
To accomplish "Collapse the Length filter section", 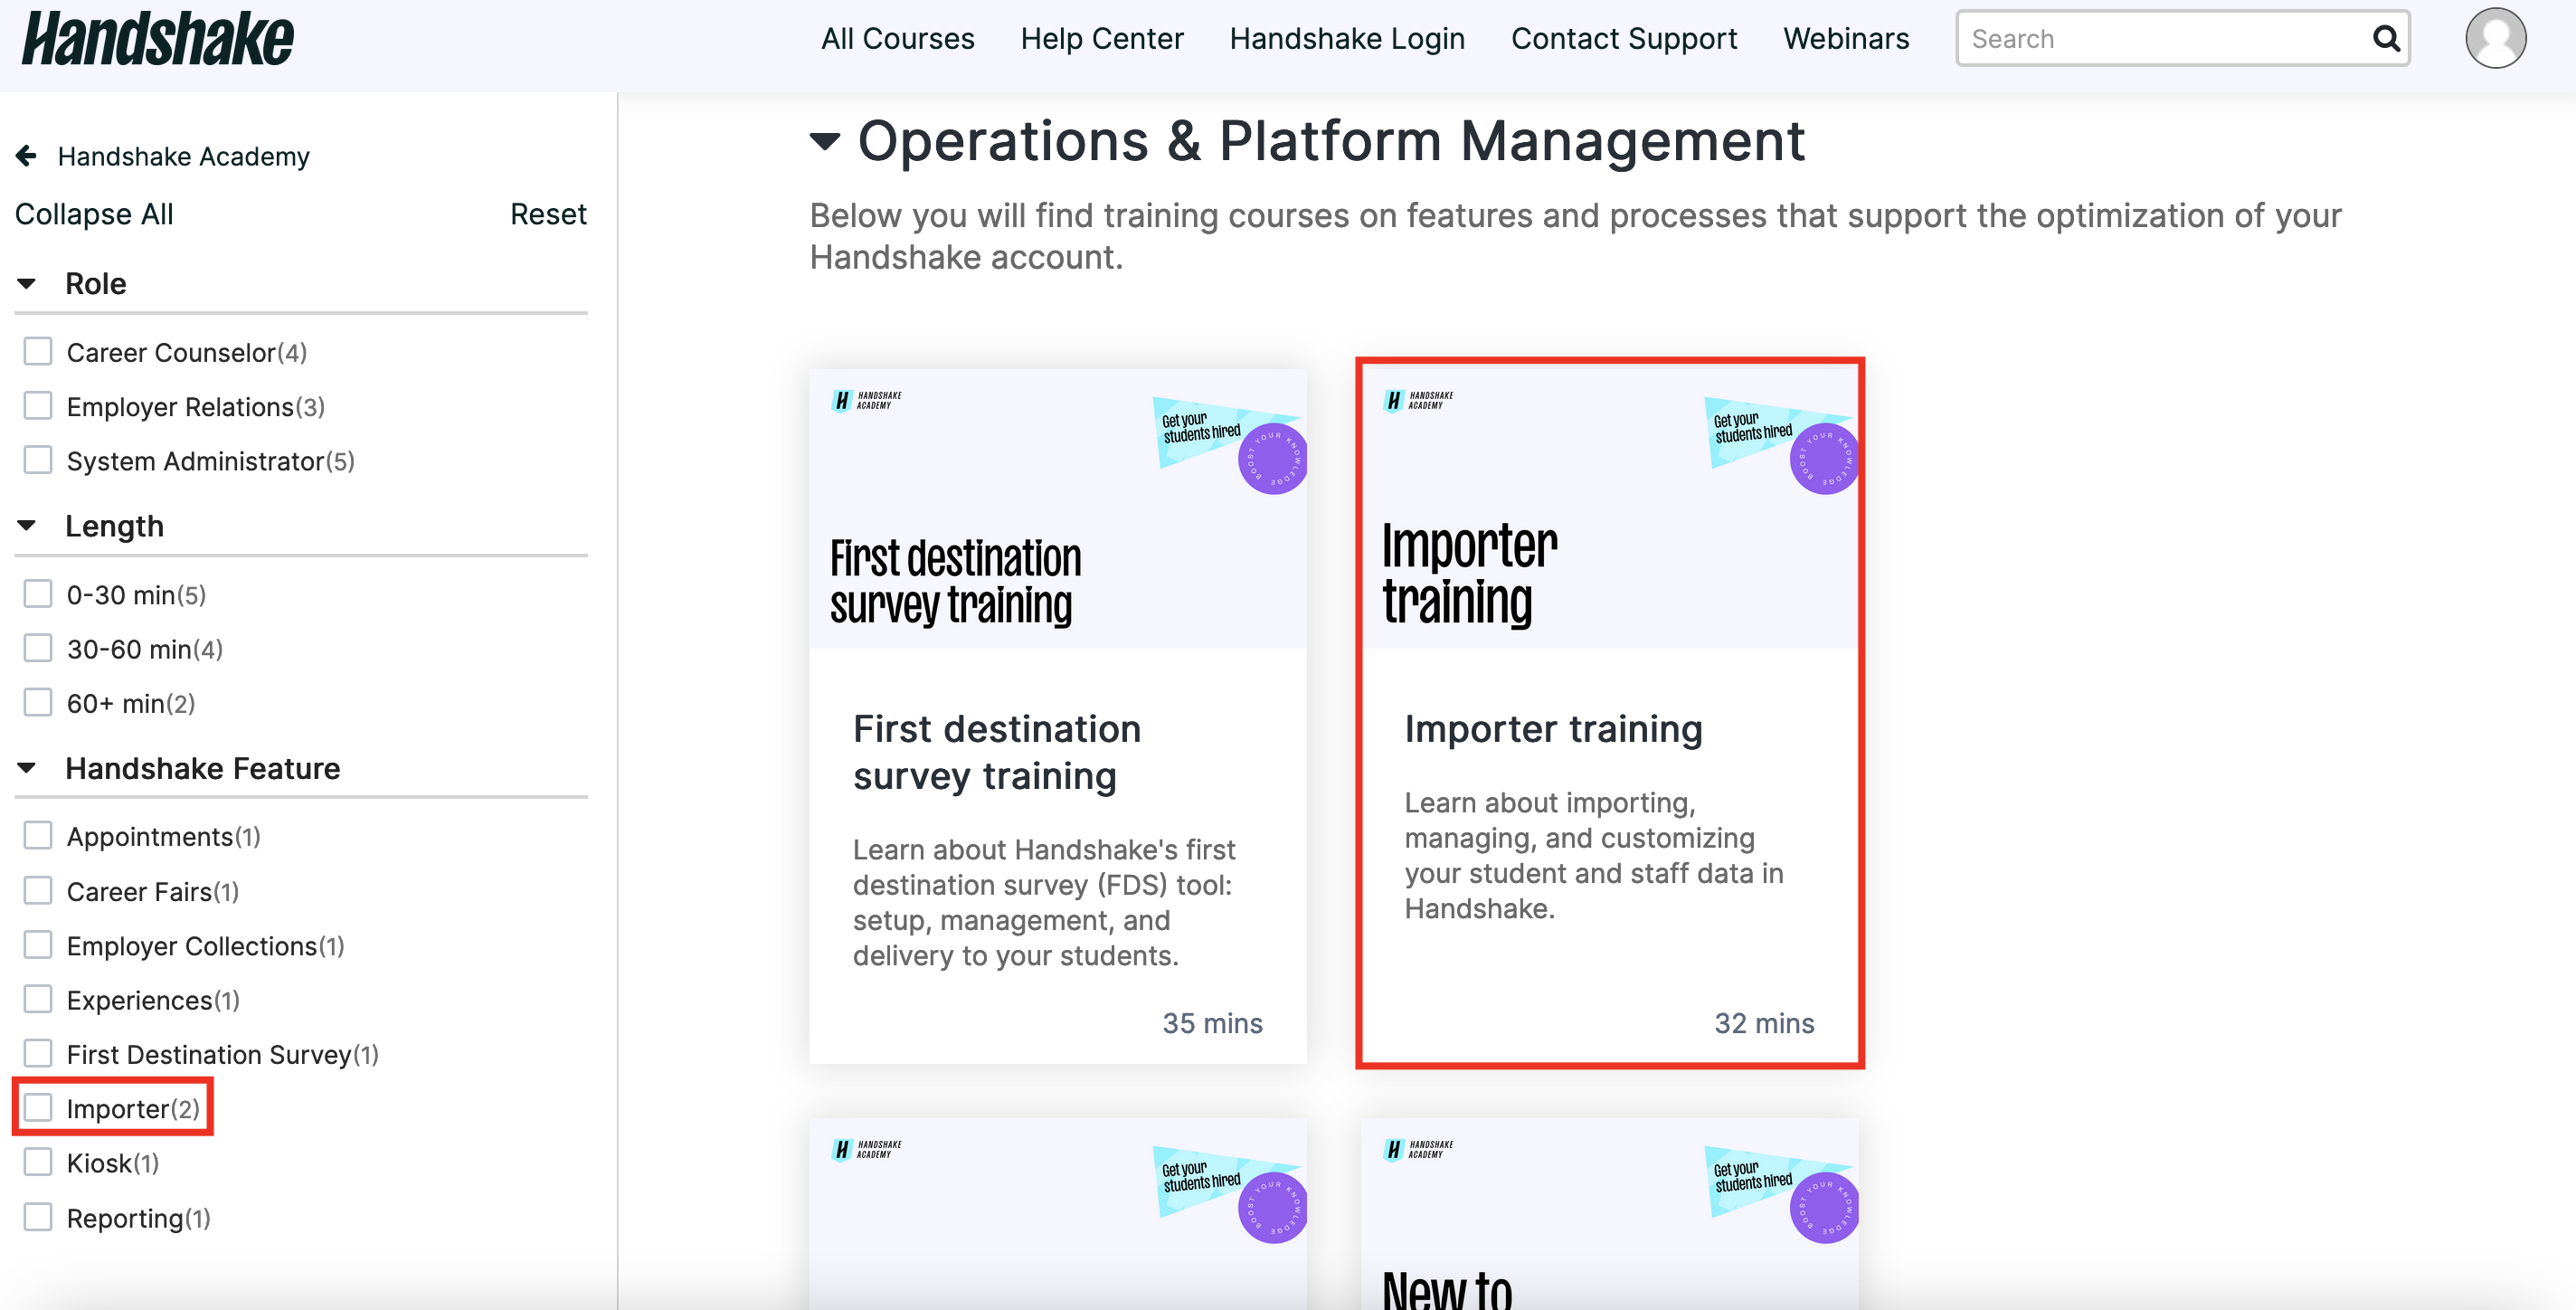I will 27,526.
